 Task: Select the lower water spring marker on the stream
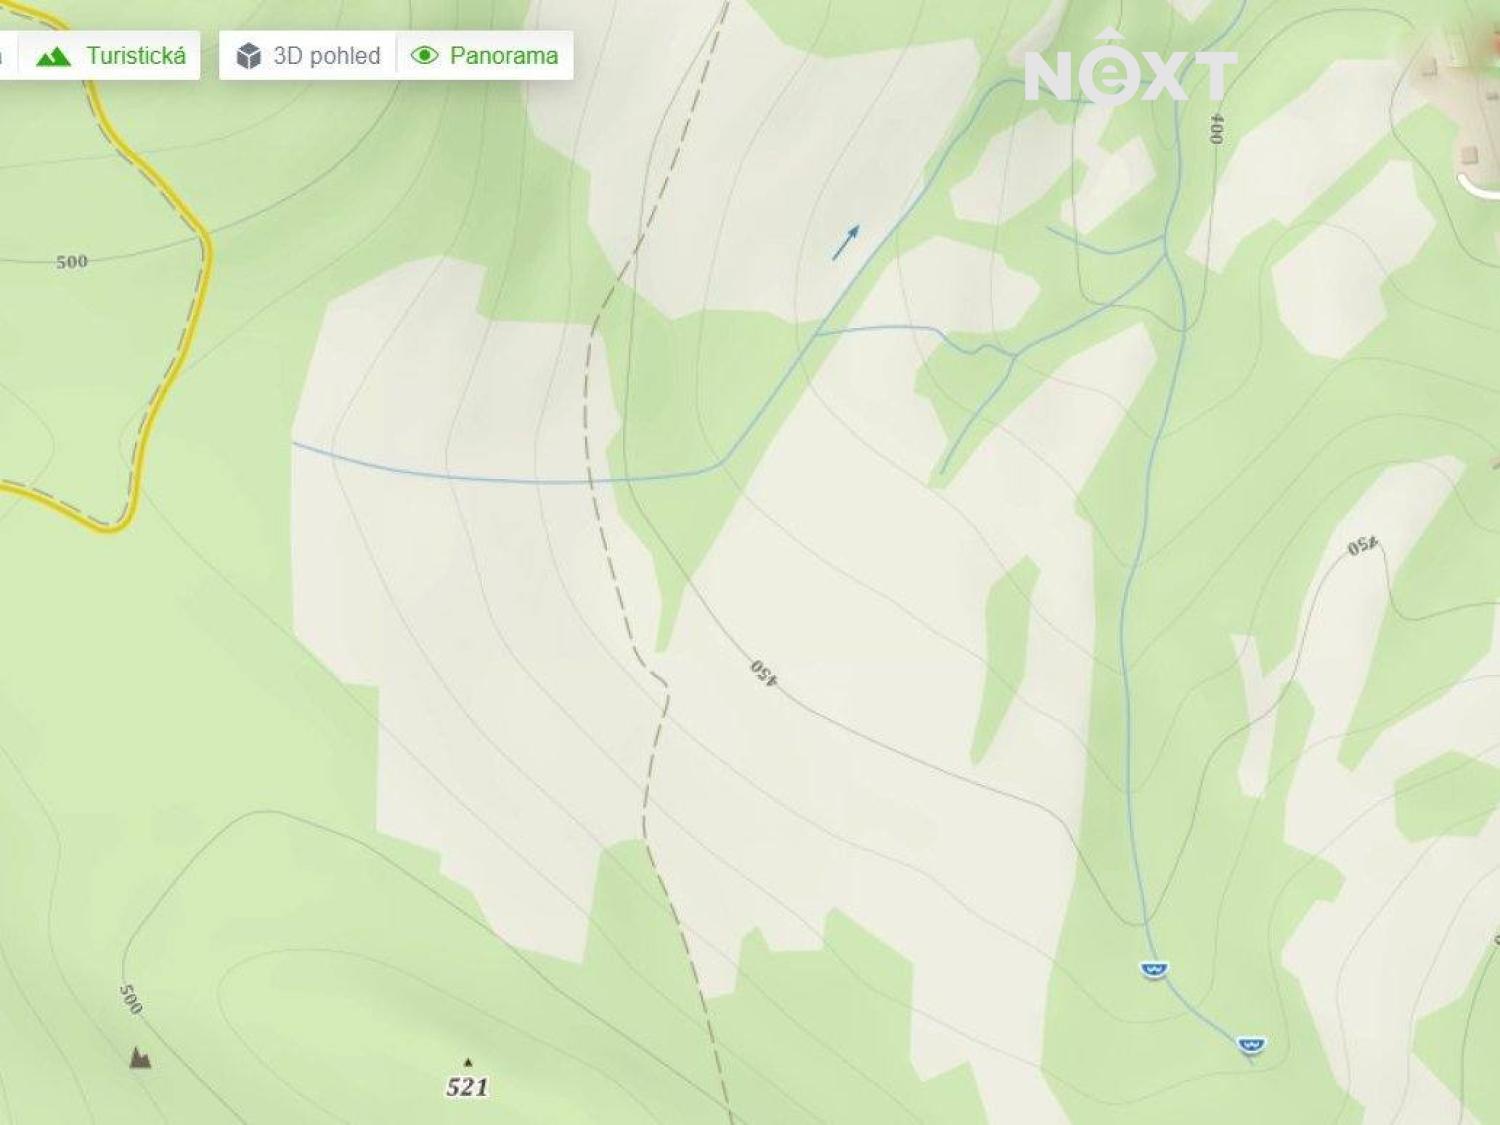pos(1250,1045)
